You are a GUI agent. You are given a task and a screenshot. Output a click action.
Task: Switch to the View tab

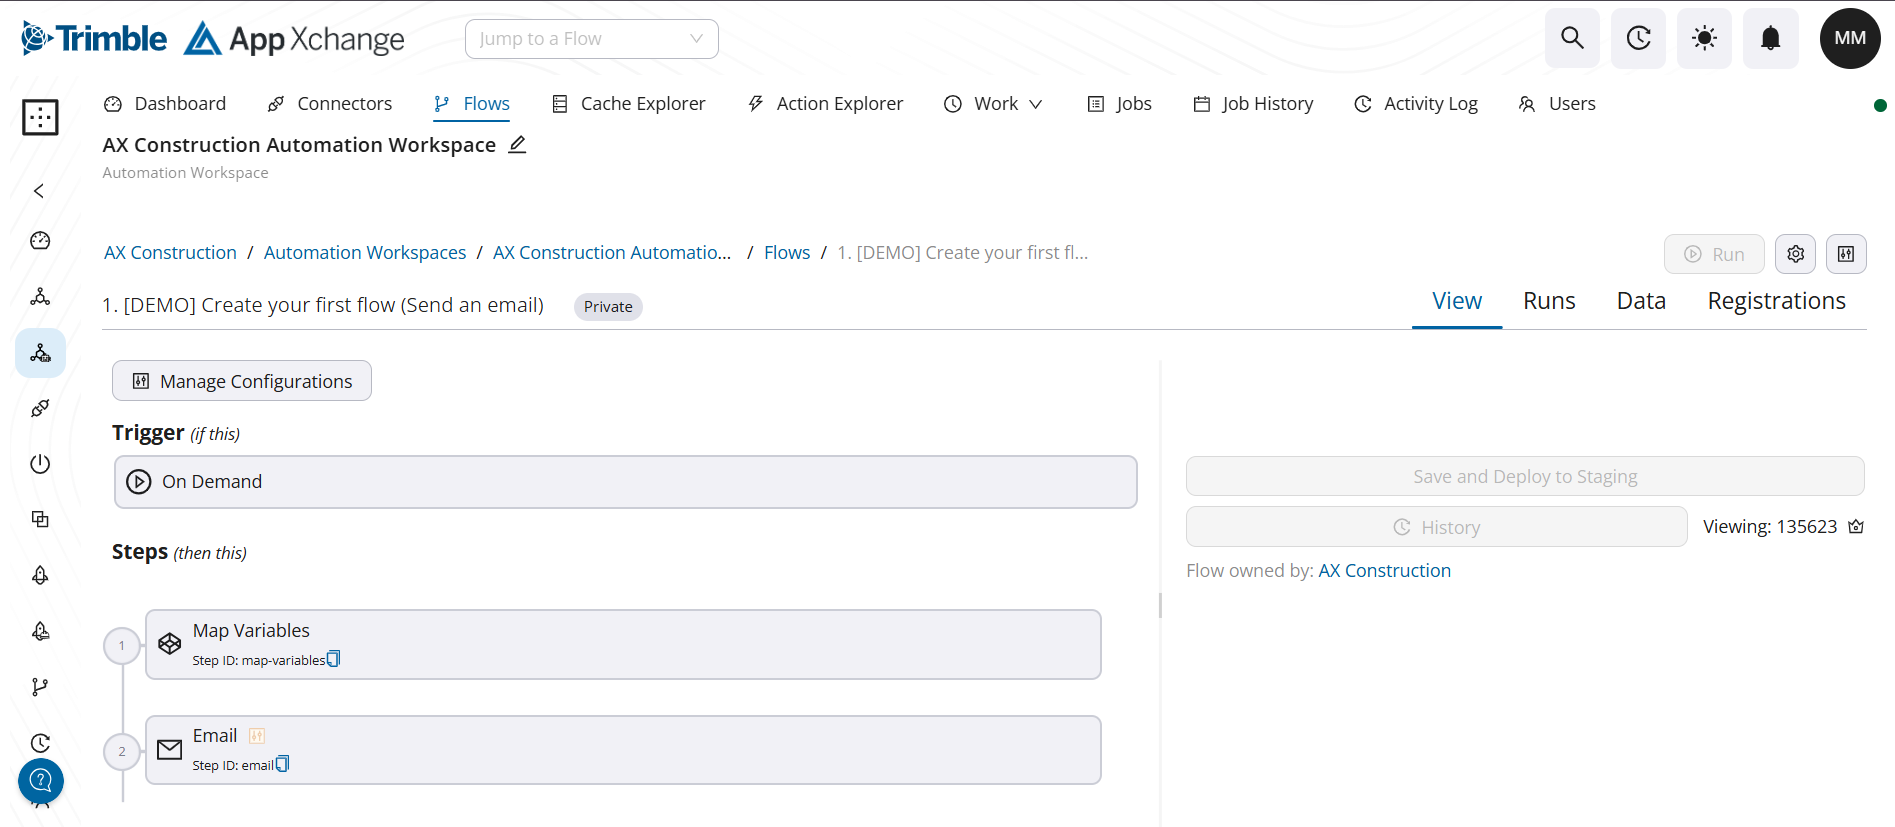pyautogui.click(x=1457, y=301)
